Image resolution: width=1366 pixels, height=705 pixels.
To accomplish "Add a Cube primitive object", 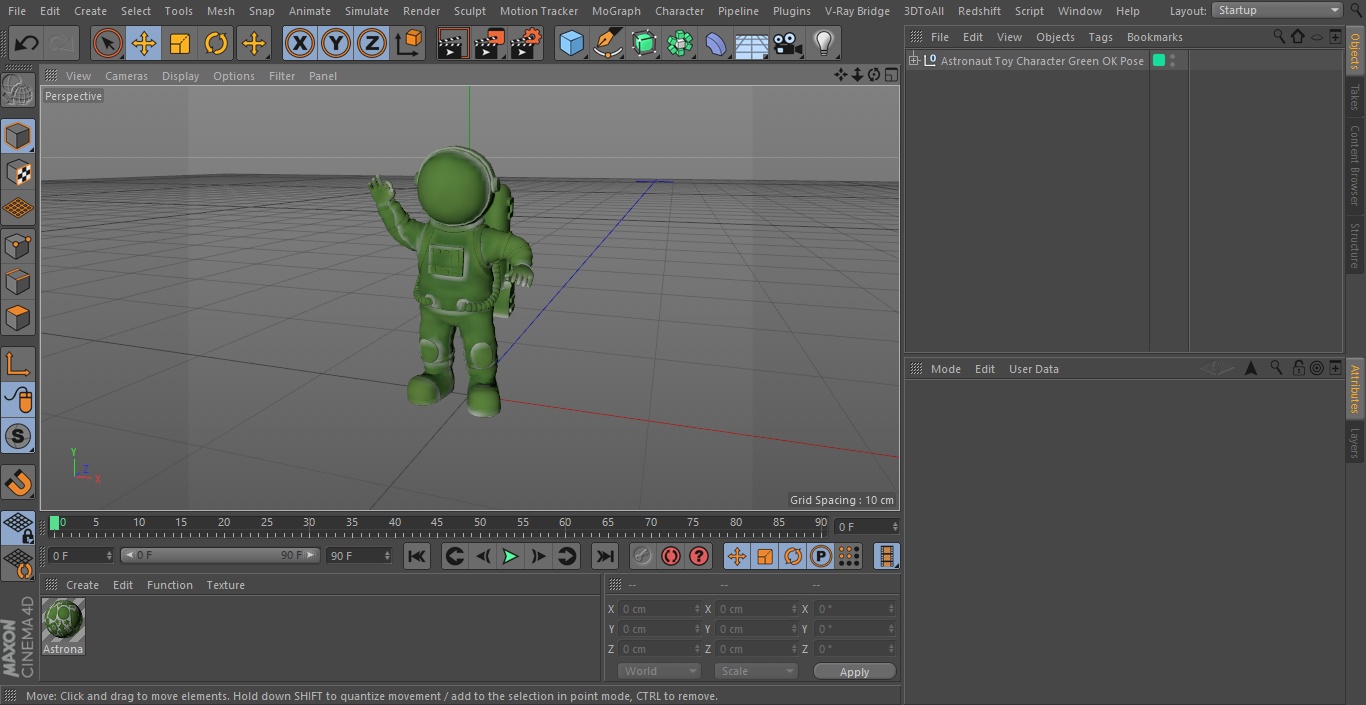I will 571,43.
